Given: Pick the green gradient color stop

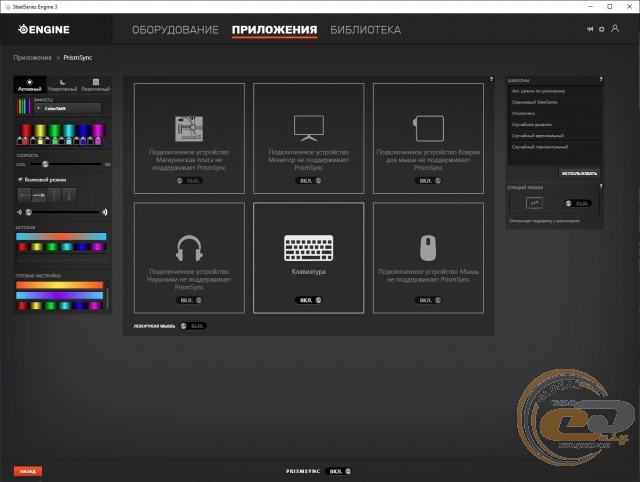Looking at the screenshot, I should pos(55,142).
